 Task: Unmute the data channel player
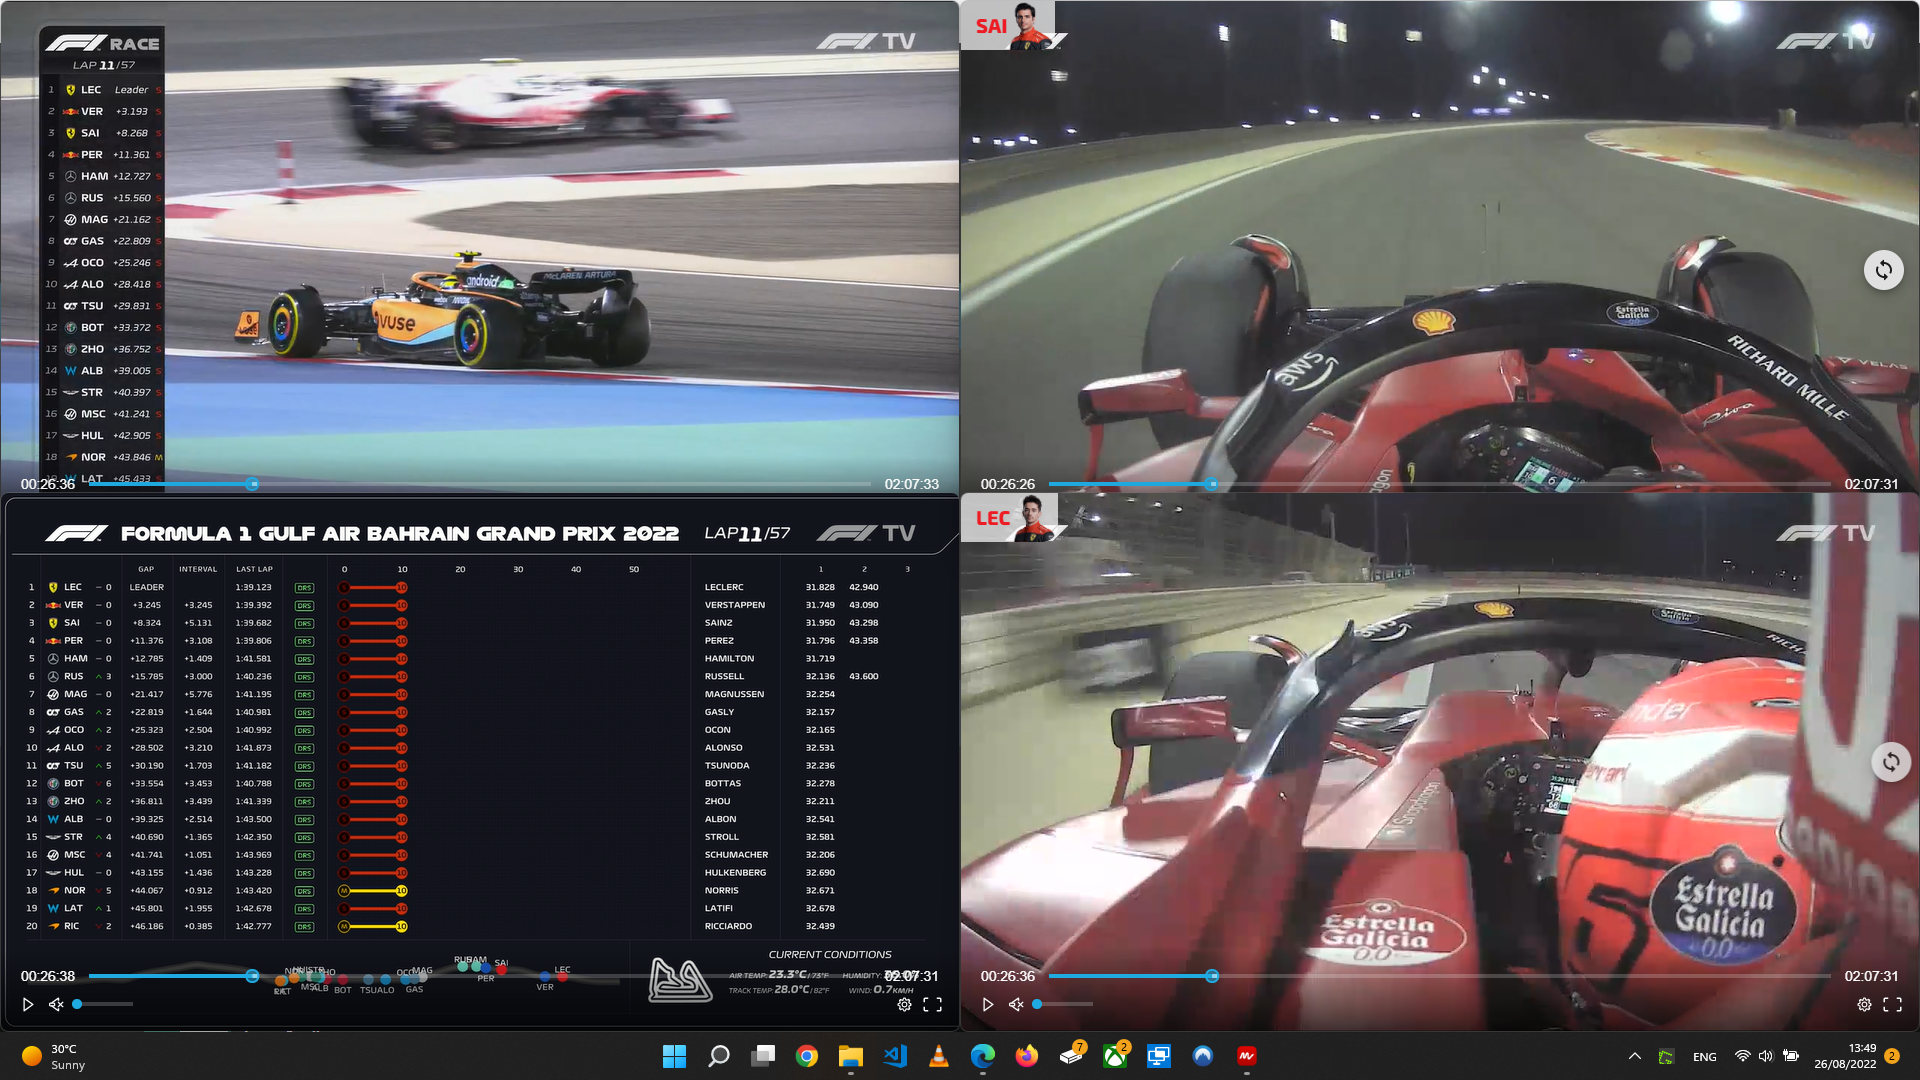56,1004
